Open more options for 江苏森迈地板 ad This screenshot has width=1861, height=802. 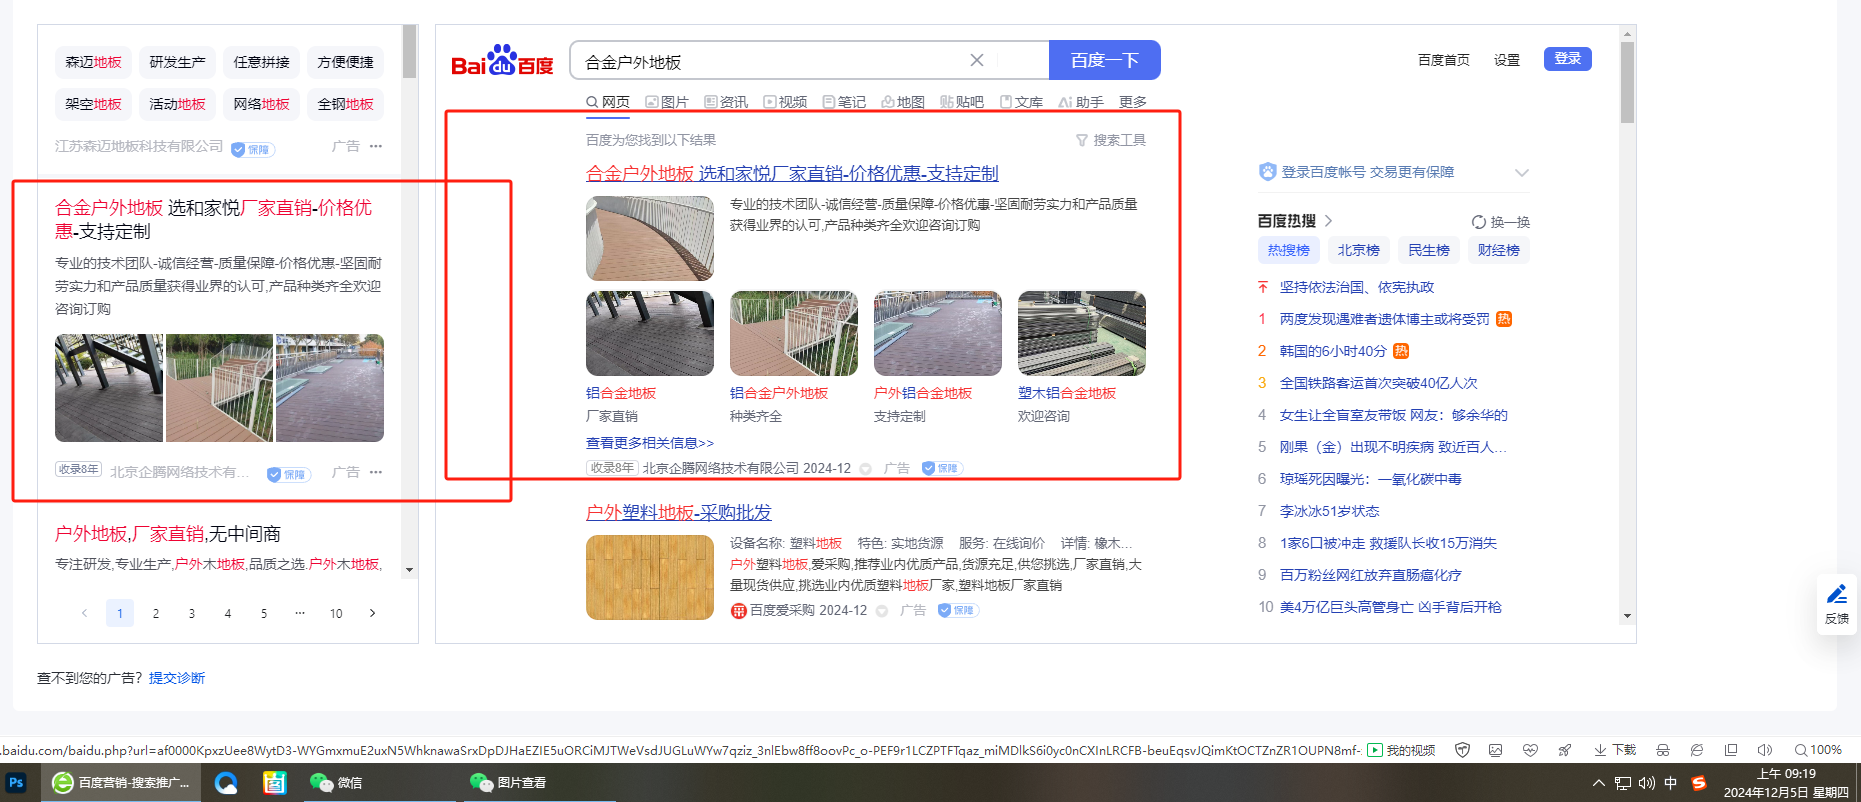(x=376, y=146)
